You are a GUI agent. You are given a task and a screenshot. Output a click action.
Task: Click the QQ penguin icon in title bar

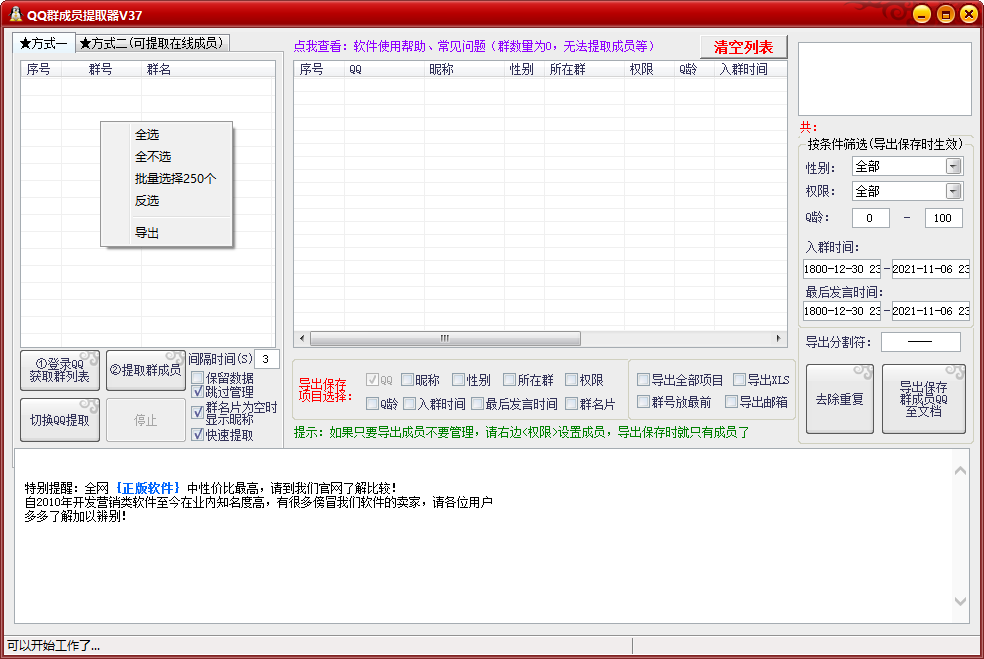pyautogui.click(x=15, y=14)
